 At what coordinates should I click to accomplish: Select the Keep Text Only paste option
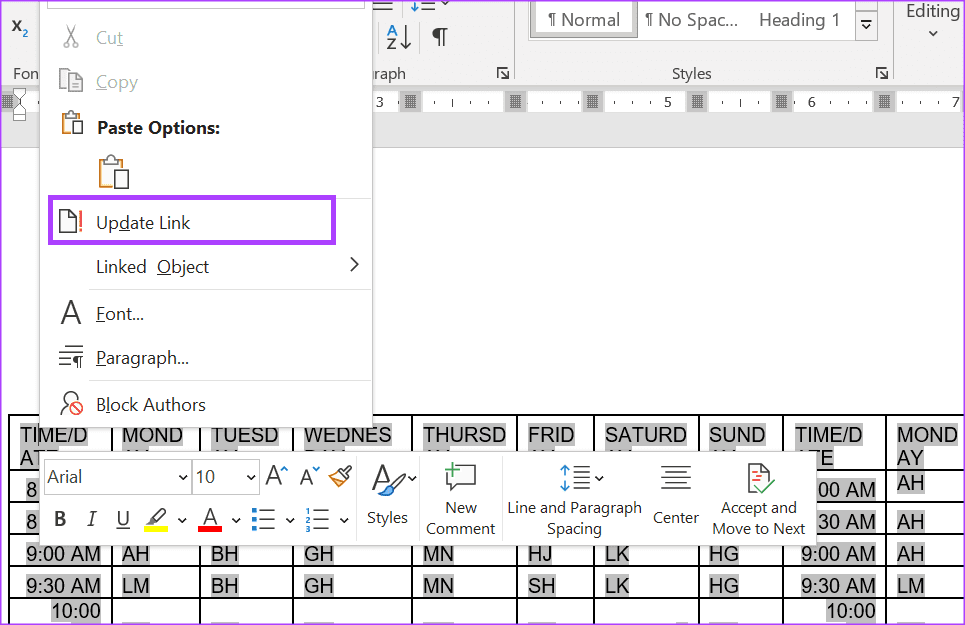pos(114,171)
